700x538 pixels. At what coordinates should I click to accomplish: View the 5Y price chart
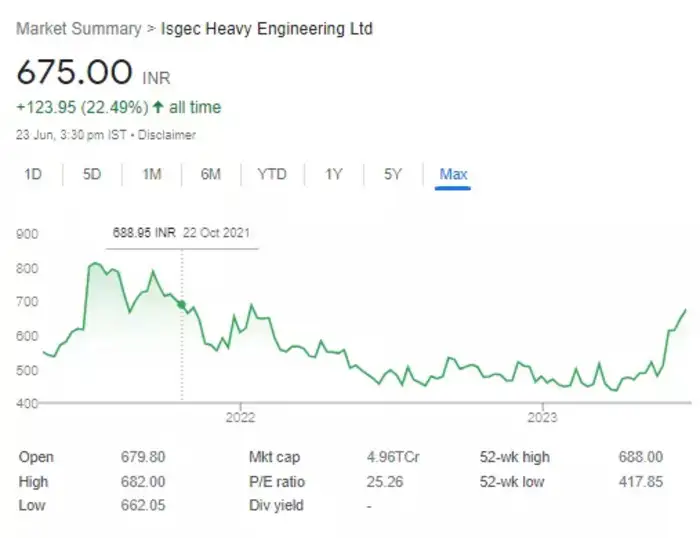click(x=393, y=174)
